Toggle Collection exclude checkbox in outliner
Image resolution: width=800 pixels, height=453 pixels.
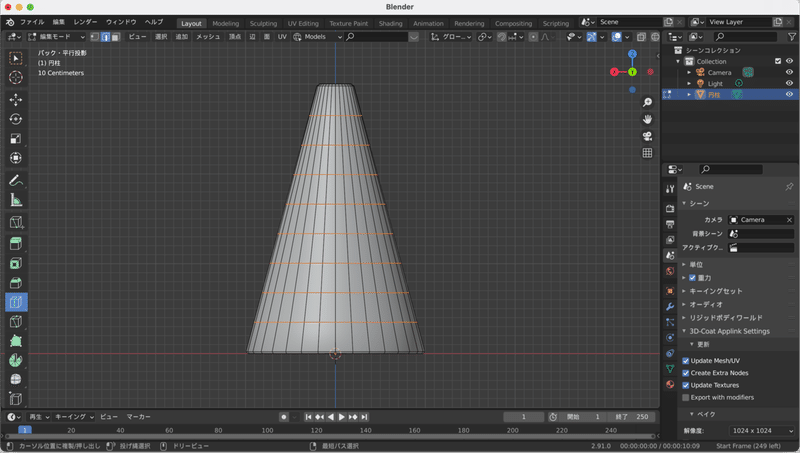[x=778, y=61]
